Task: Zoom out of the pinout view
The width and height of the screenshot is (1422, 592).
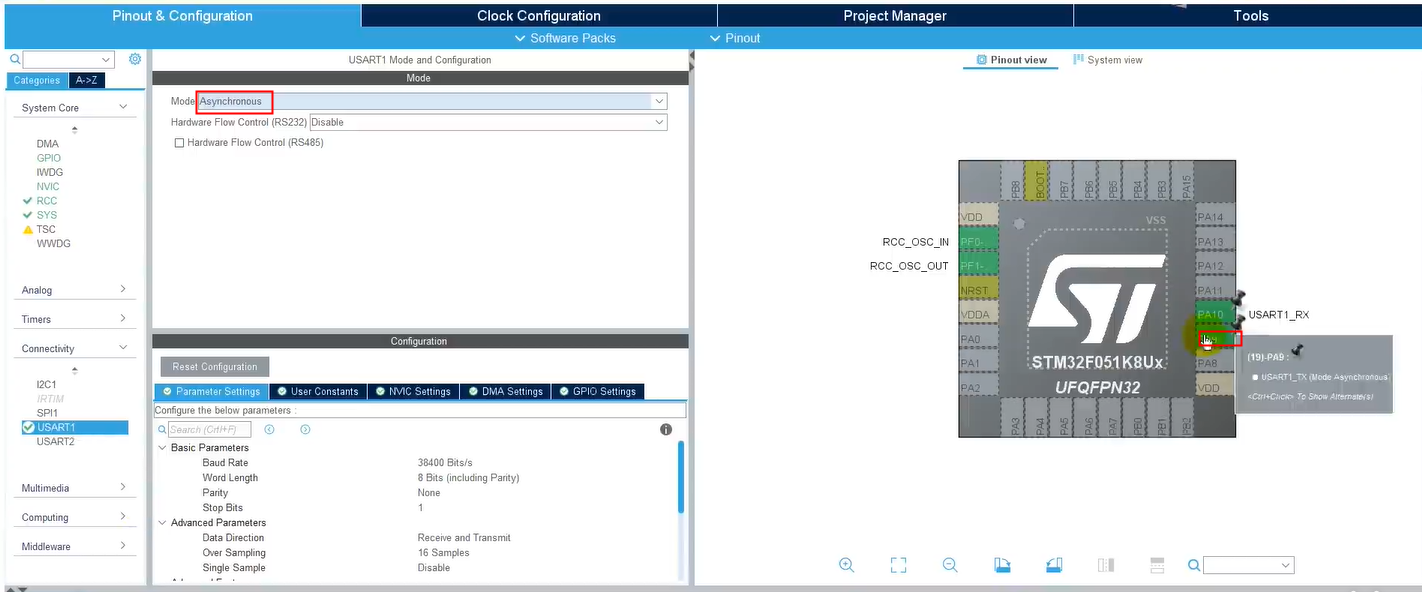Action: (950, 565)
